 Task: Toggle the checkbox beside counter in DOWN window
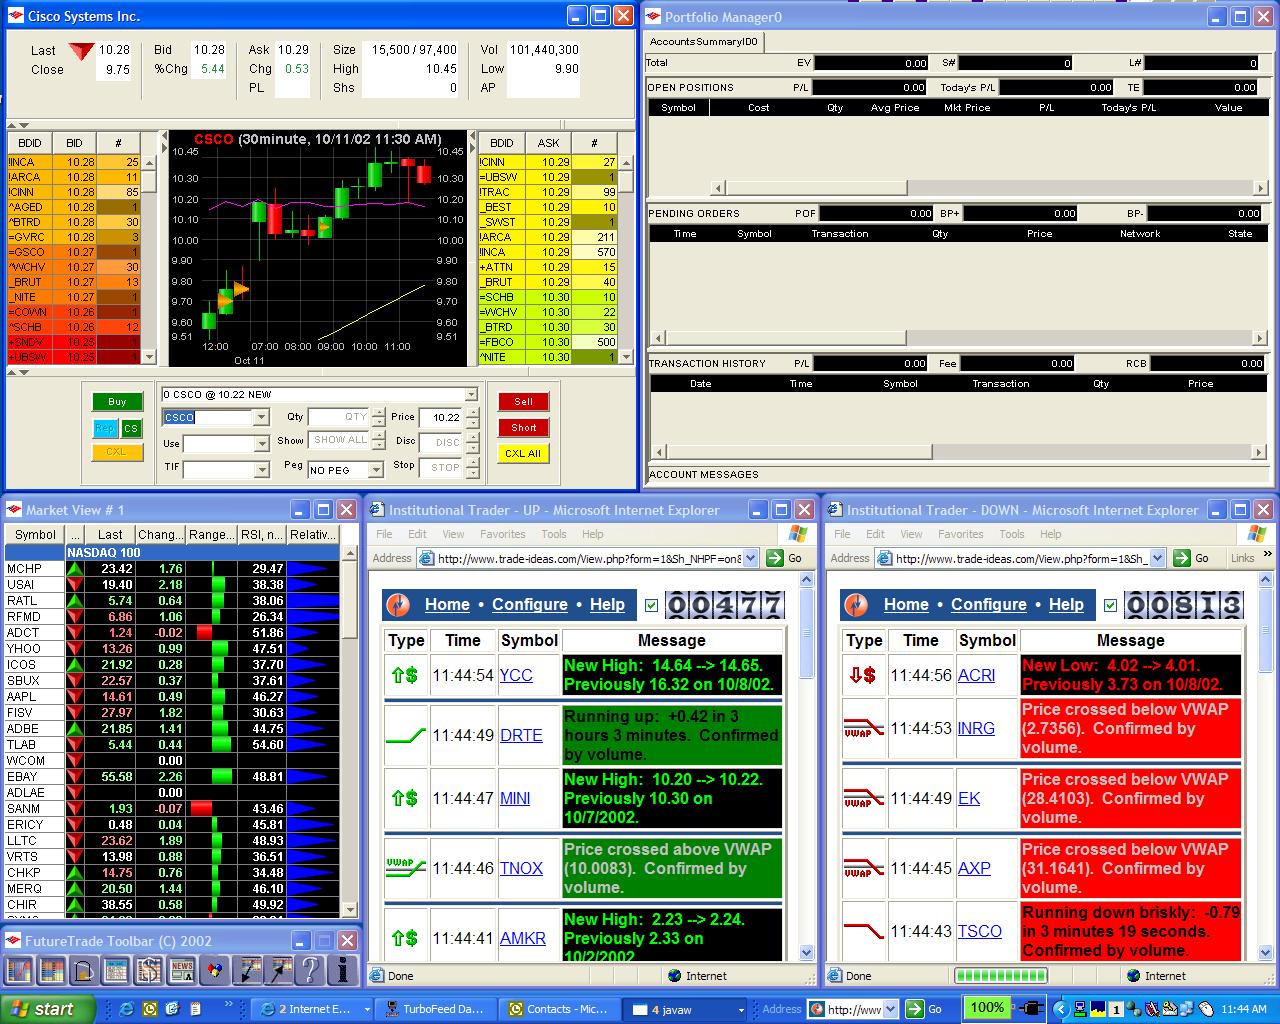1110,605
